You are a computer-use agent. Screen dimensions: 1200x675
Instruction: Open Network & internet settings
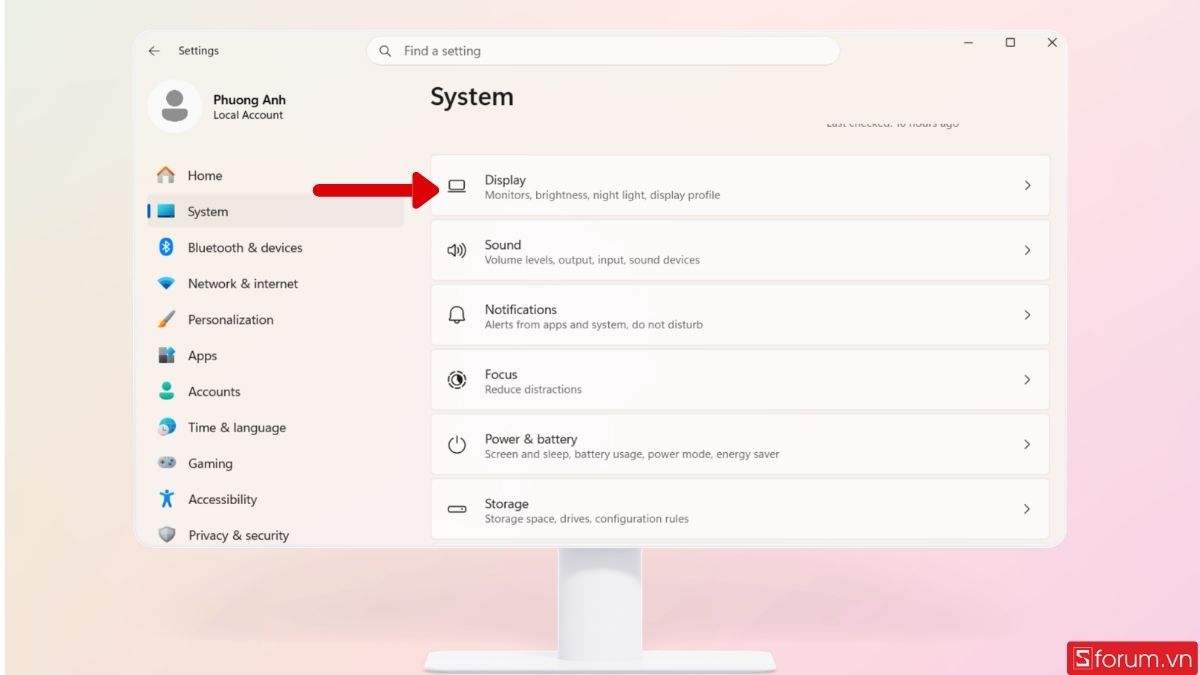pos(243,283)
